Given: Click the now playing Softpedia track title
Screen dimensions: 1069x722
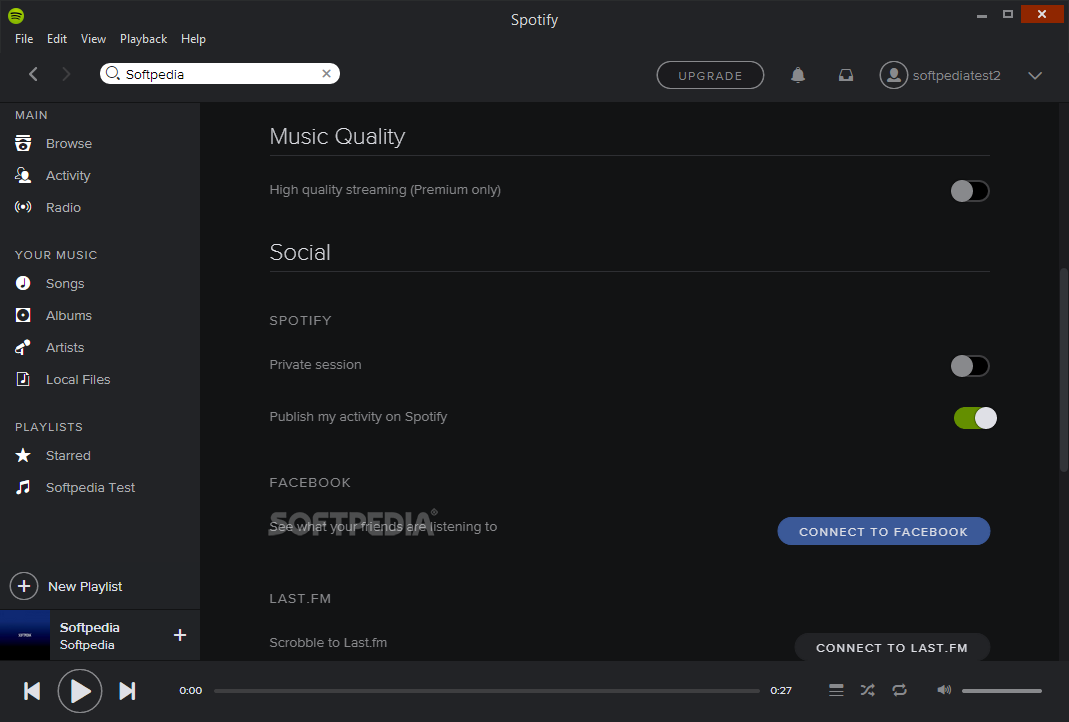Looking at the screenshot, I should (x=89, y=627).
